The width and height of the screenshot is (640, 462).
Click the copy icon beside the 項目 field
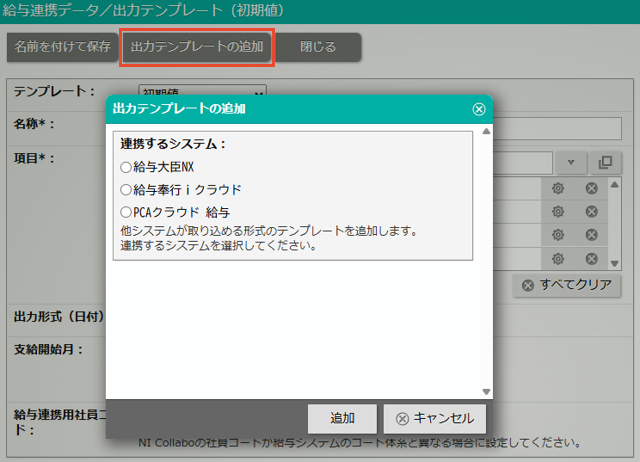tap(605, 162)
